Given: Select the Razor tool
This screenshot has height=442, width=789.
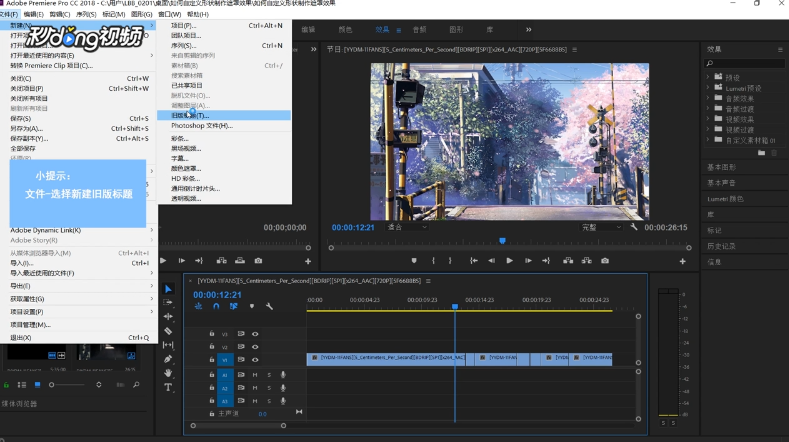Looking at the screenshot, I should click(x=168, y=331).
